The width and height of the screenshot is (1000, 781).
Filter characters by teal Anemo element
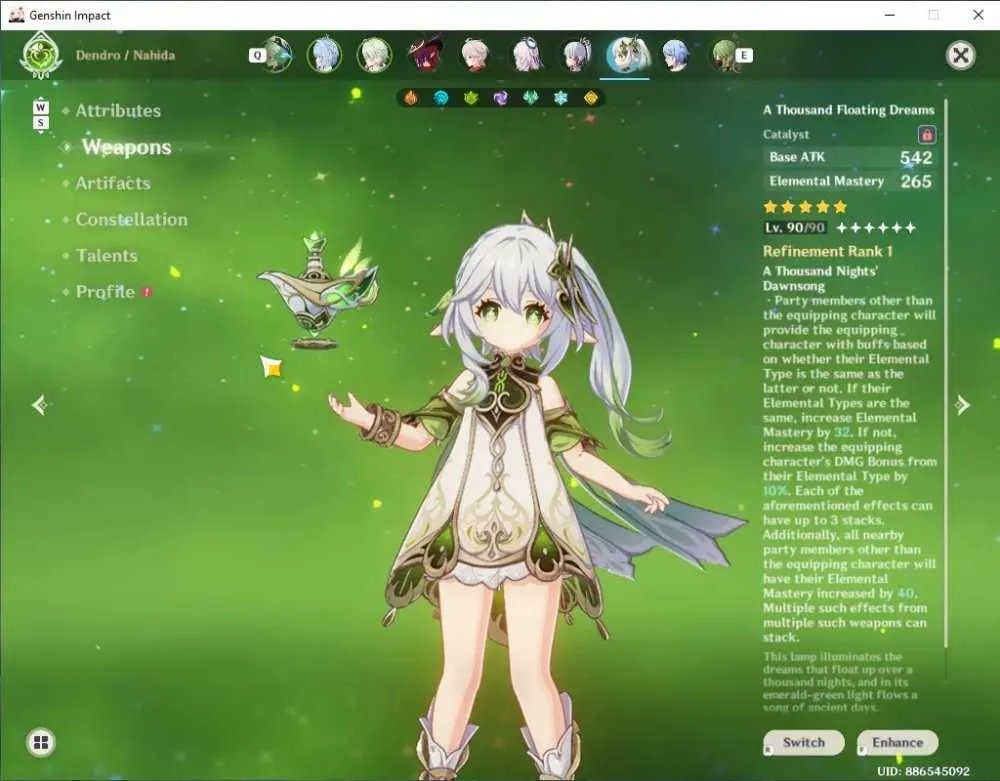click(x=531, y=98)
